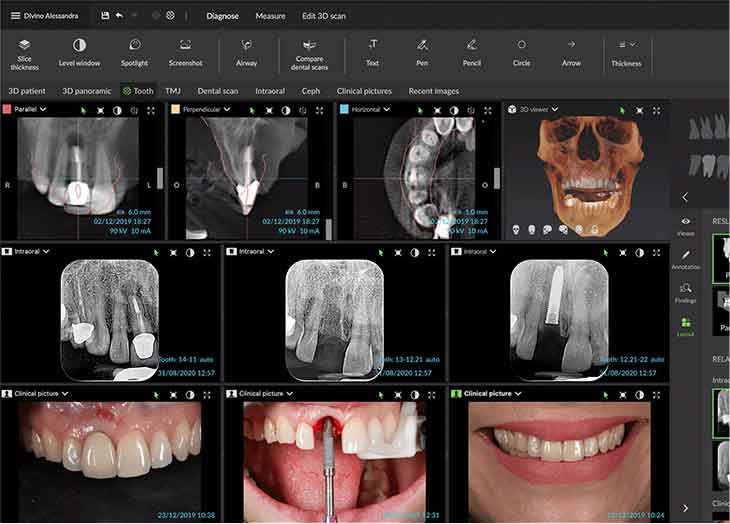Open the Findings sidebar tool

coord(685,293)
